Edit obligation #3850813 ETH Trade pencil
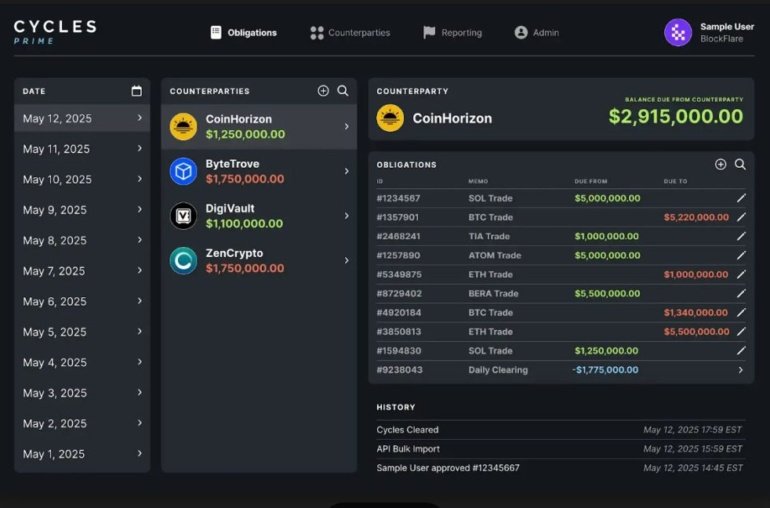 click(x=741, y=332)
